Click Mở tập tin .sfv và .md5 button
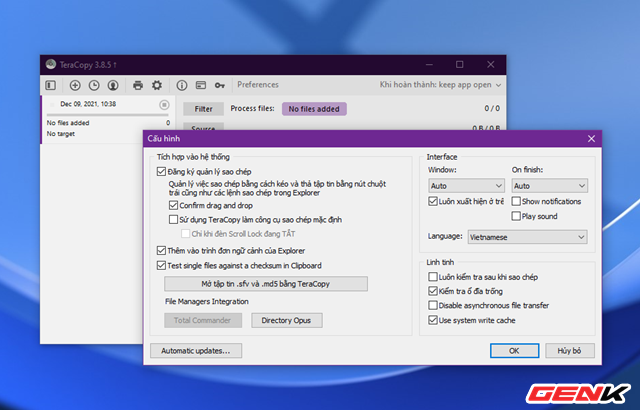640x410 pixels. pos(266,284)
